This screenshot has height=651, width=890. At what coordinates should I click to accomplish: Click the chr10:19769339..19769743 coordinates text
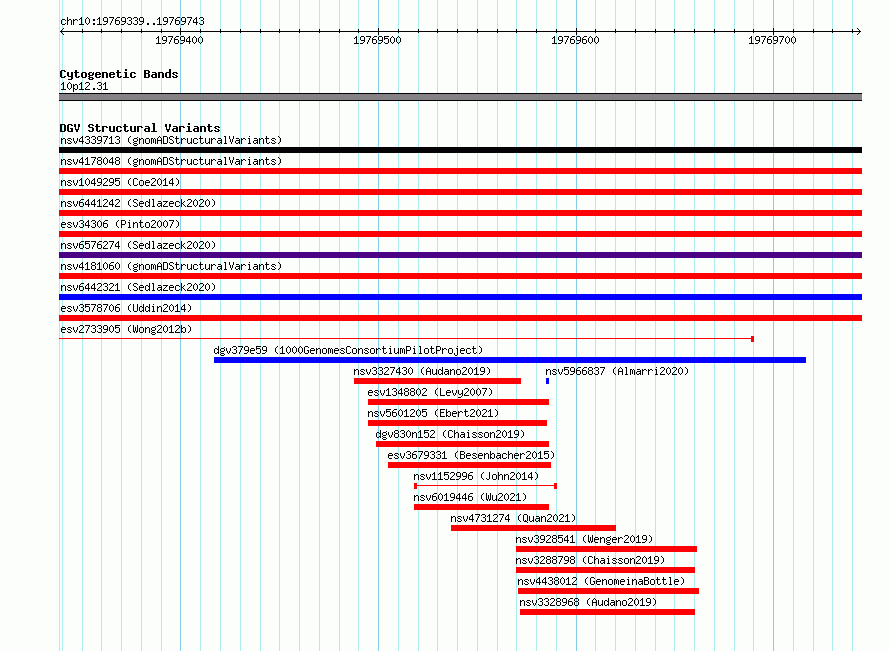(132, 21)
